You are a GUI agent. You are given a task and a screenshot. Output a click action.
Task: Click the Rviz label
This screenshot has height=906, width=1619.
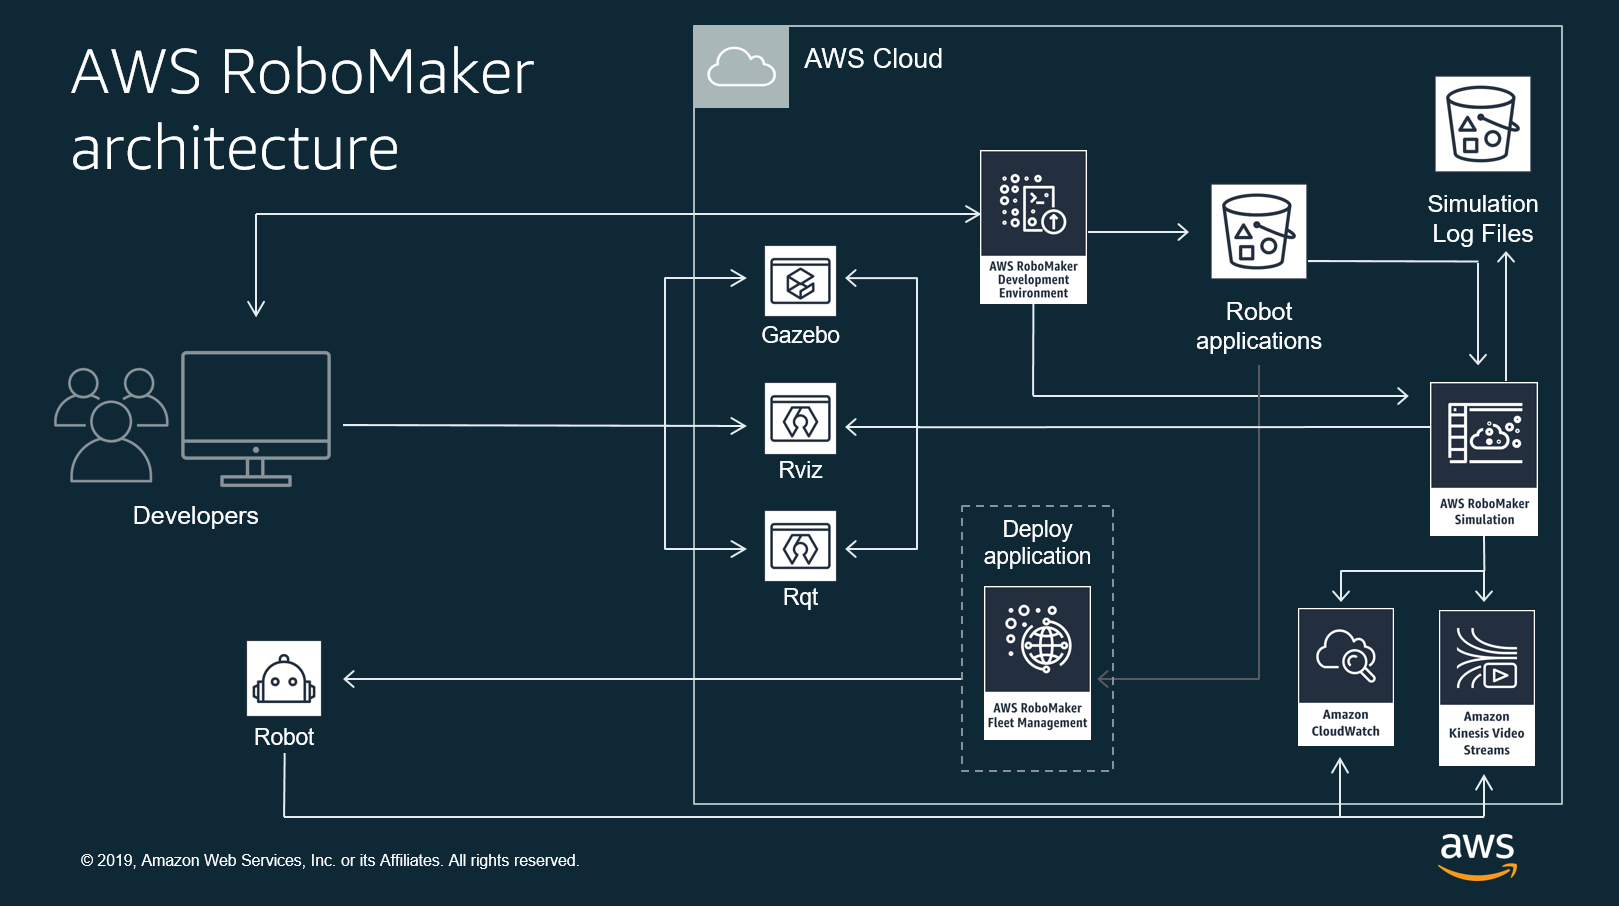[x=800, y=470]
